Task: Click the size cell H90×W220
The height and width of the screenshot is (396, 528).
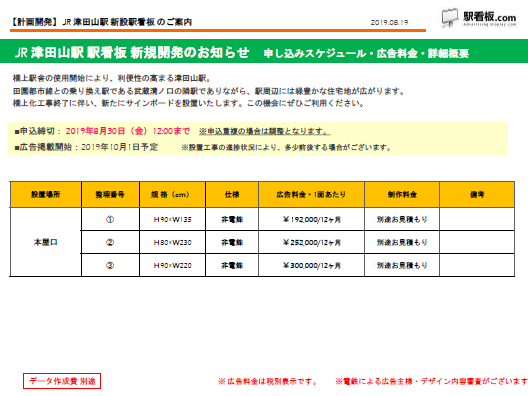Action: (172, 266)
